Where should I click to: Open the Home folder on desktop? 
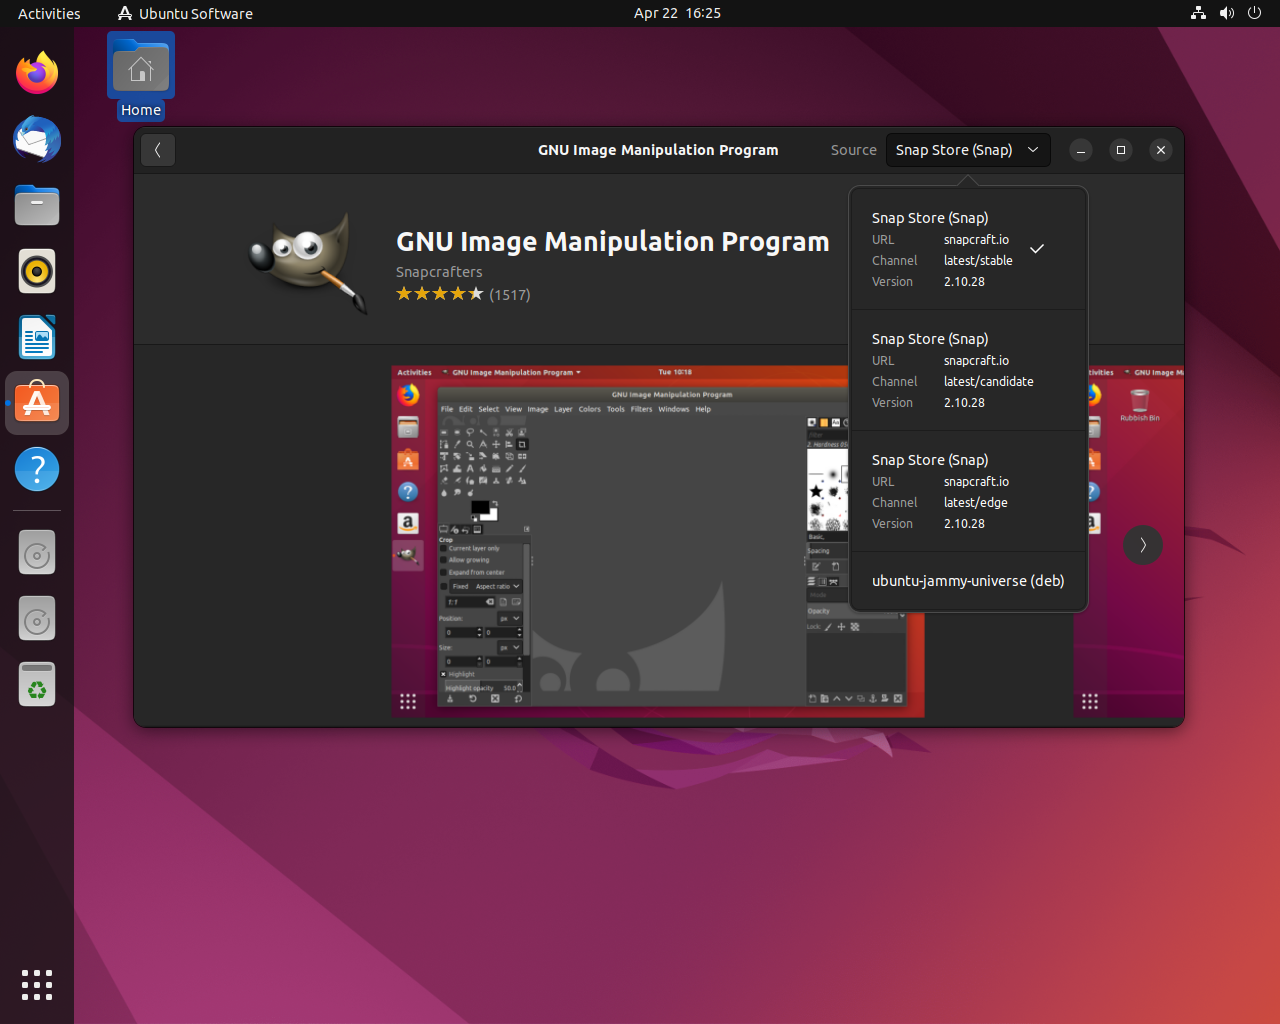click(x=141, y=77)
